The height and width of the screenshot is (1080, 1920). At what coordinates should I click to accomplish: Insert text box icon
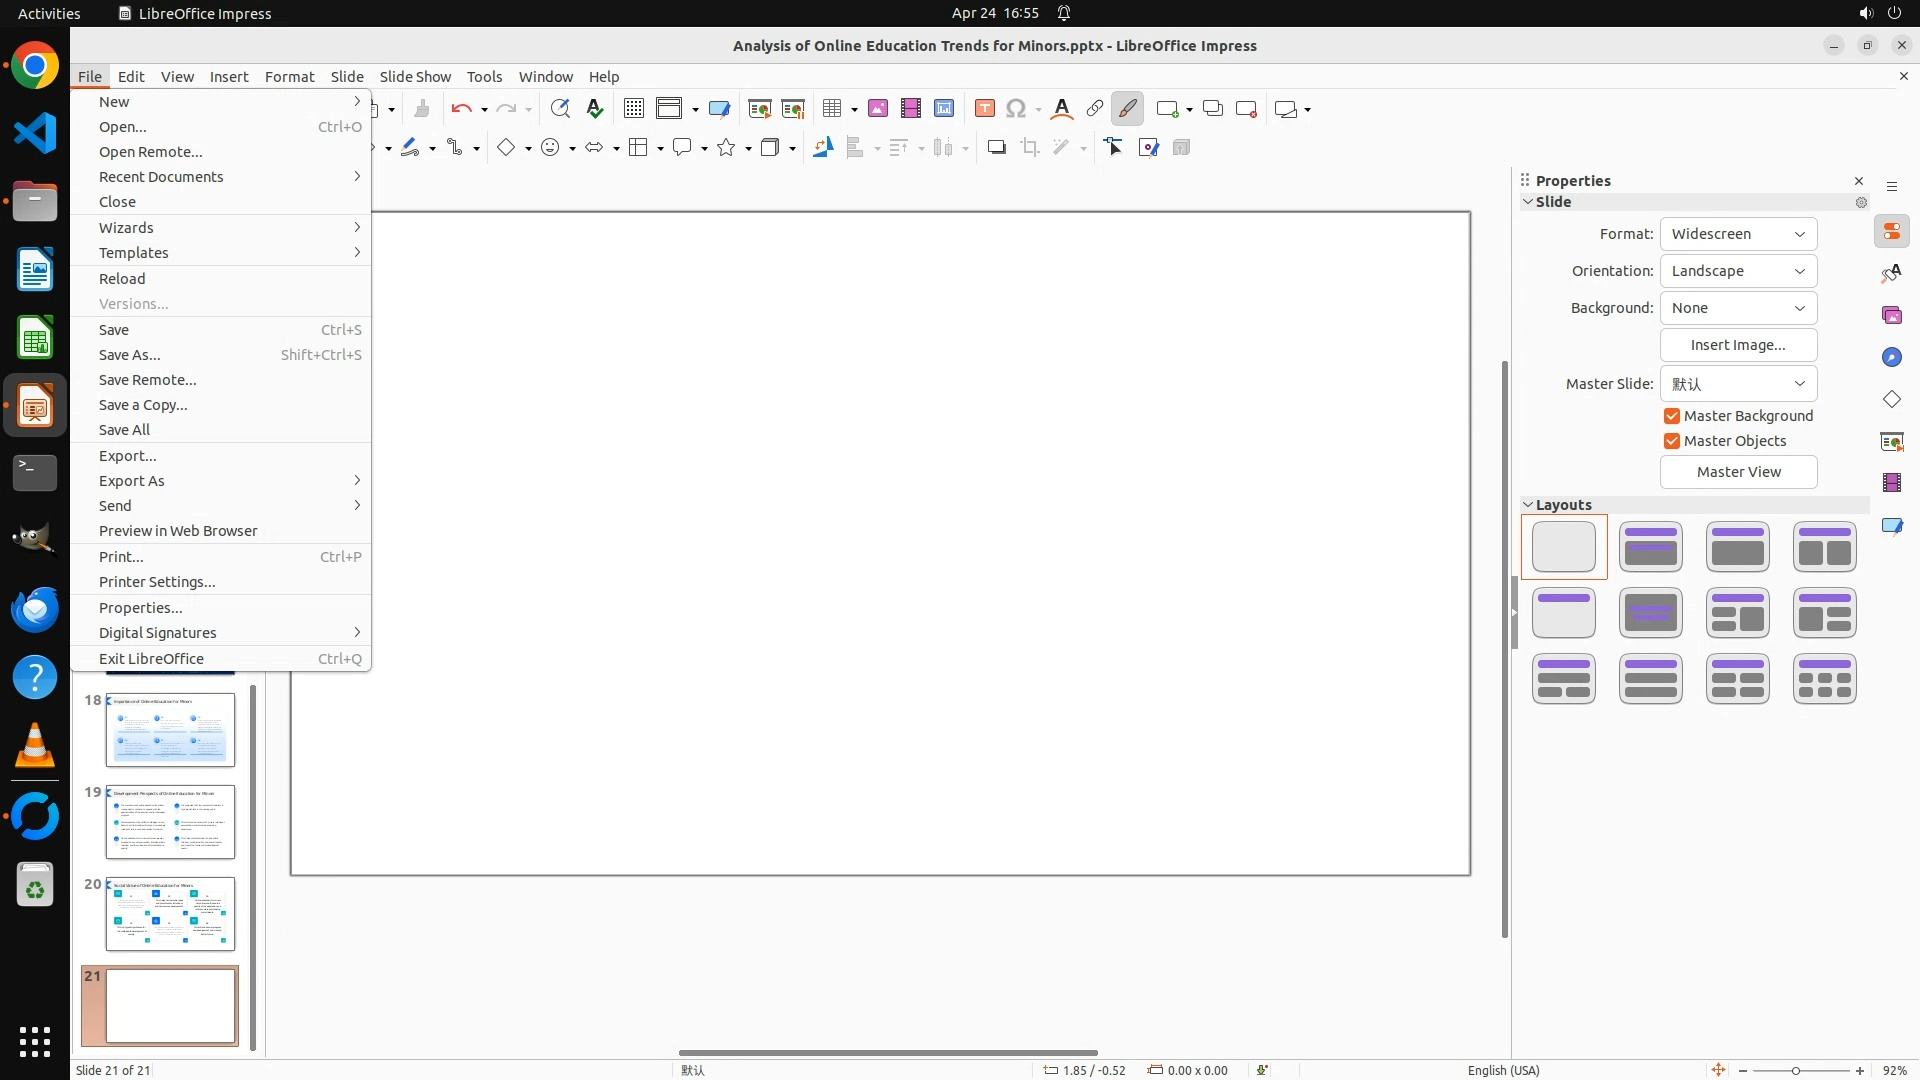pyautogui.click(x=985, y=109)
